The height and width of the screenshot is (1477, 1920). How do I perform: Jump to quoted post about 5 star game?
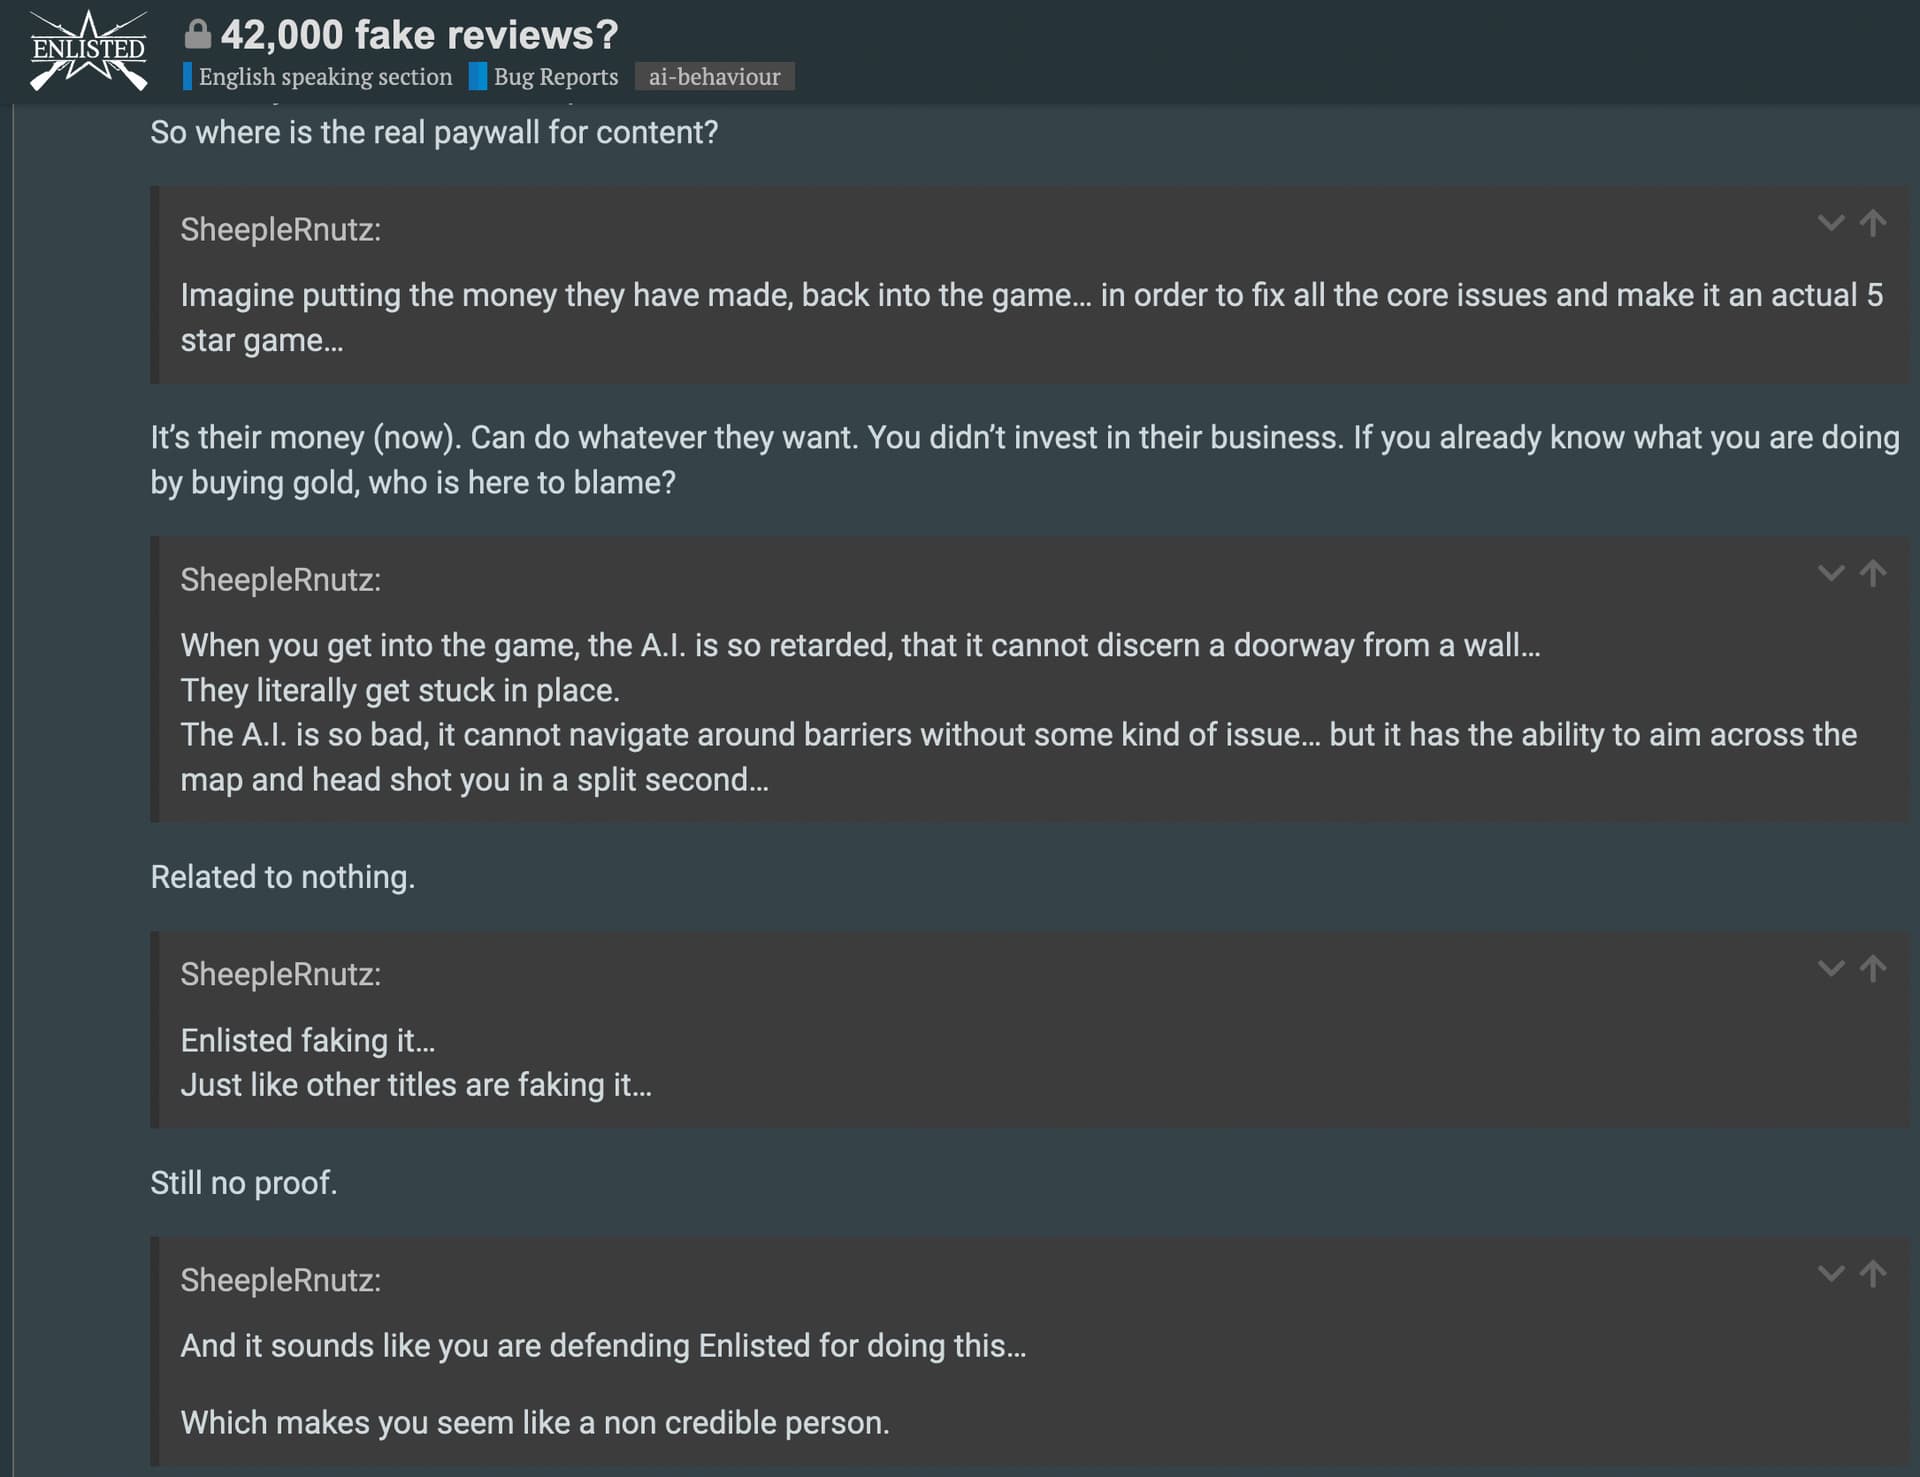click(x=1873, y=222)
